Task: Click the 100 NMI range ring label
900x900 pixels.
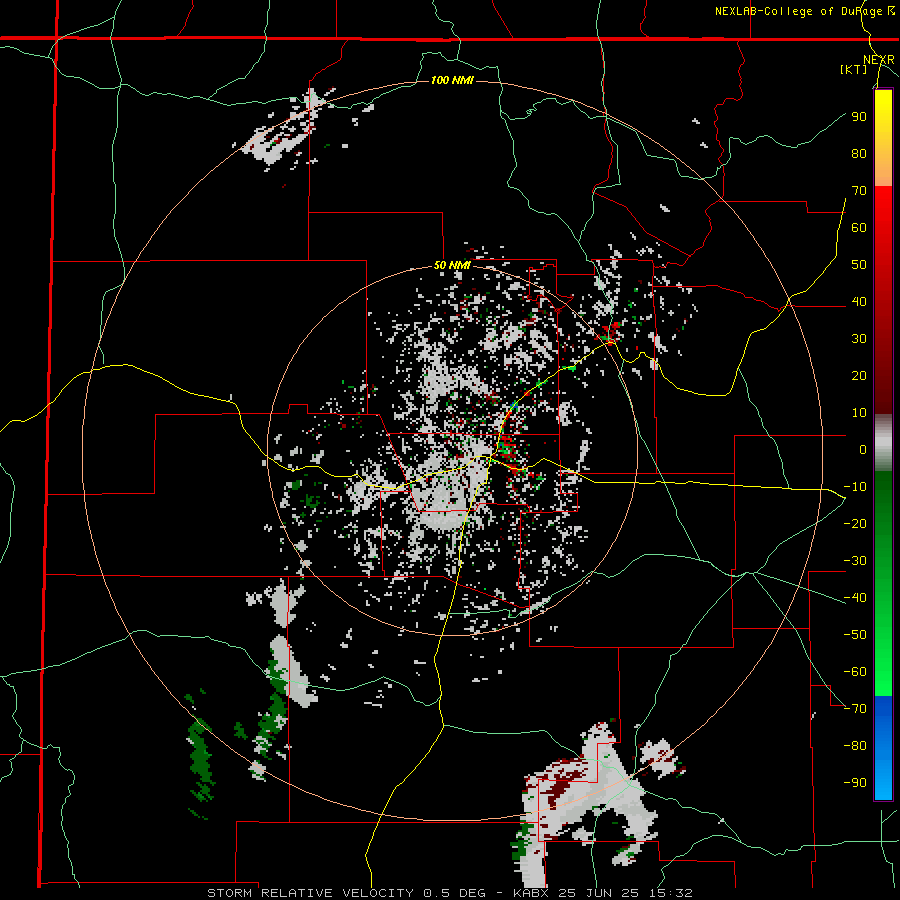Action: tap(452, 80)
